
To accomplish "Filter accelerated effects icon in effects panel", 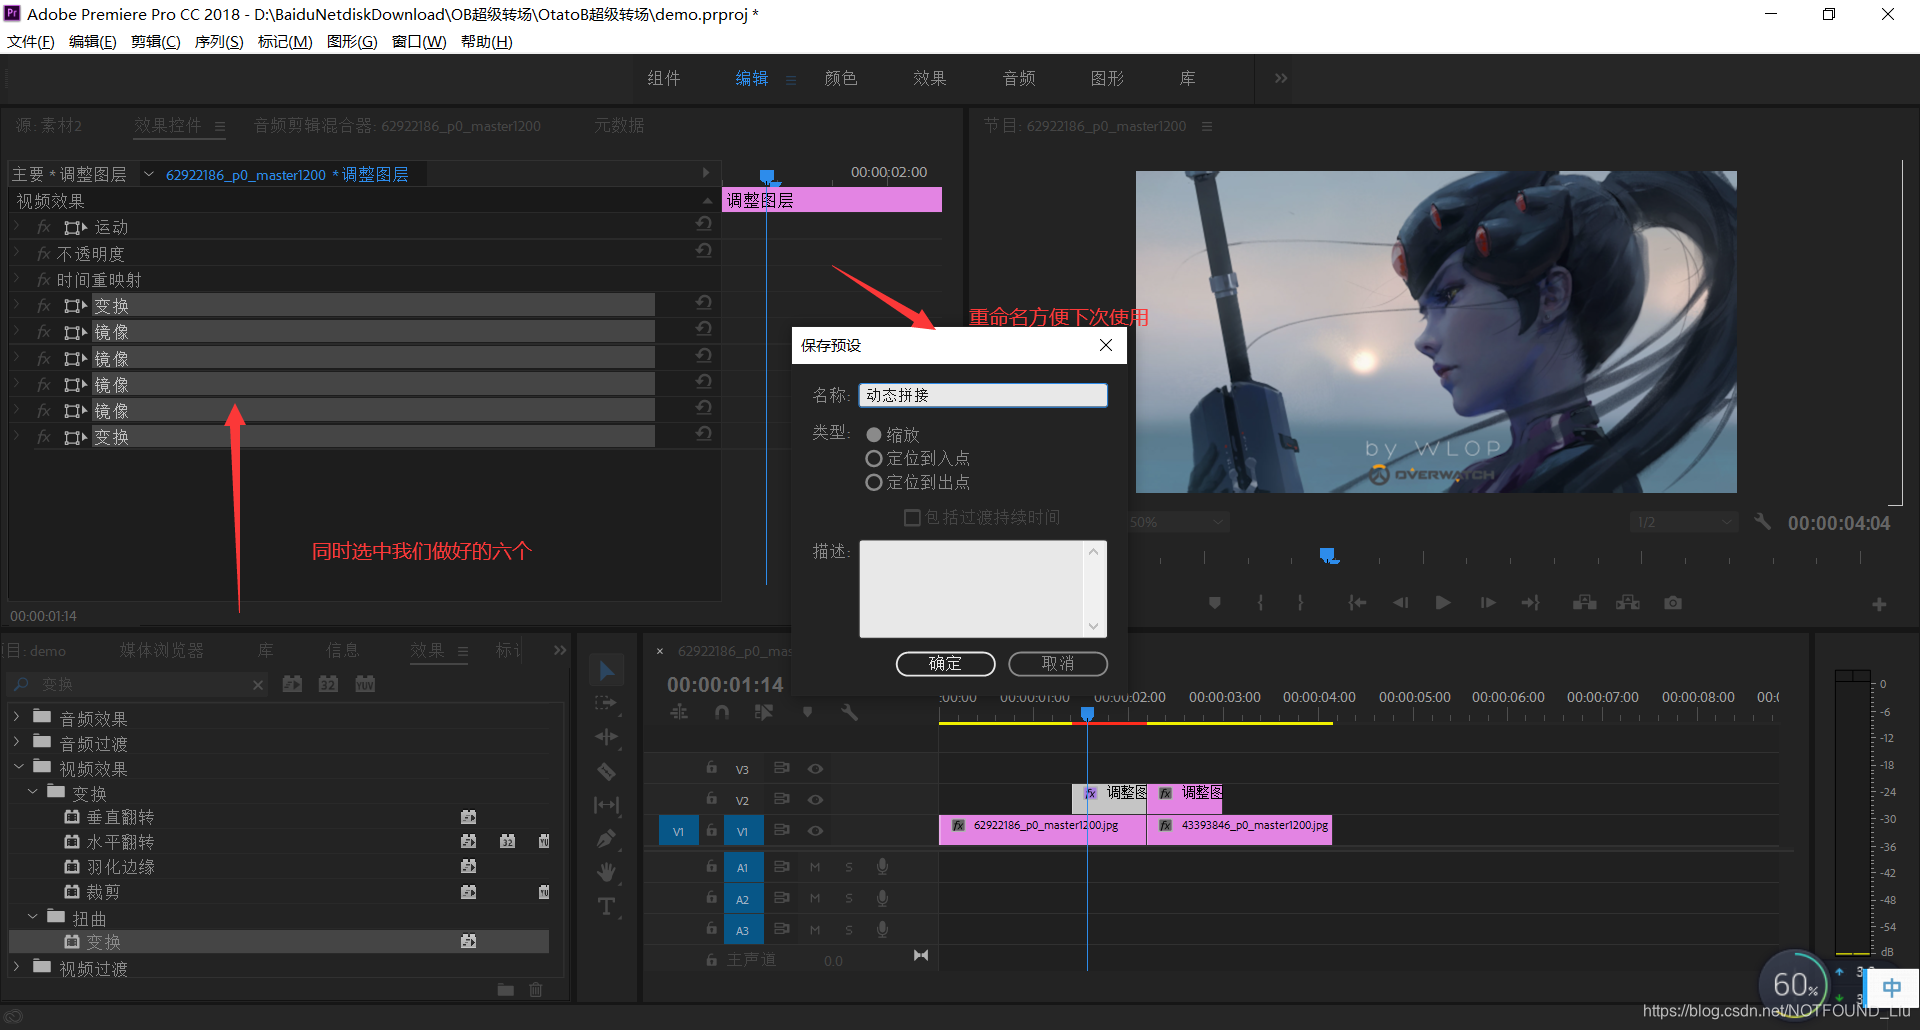I will (292, 684).
